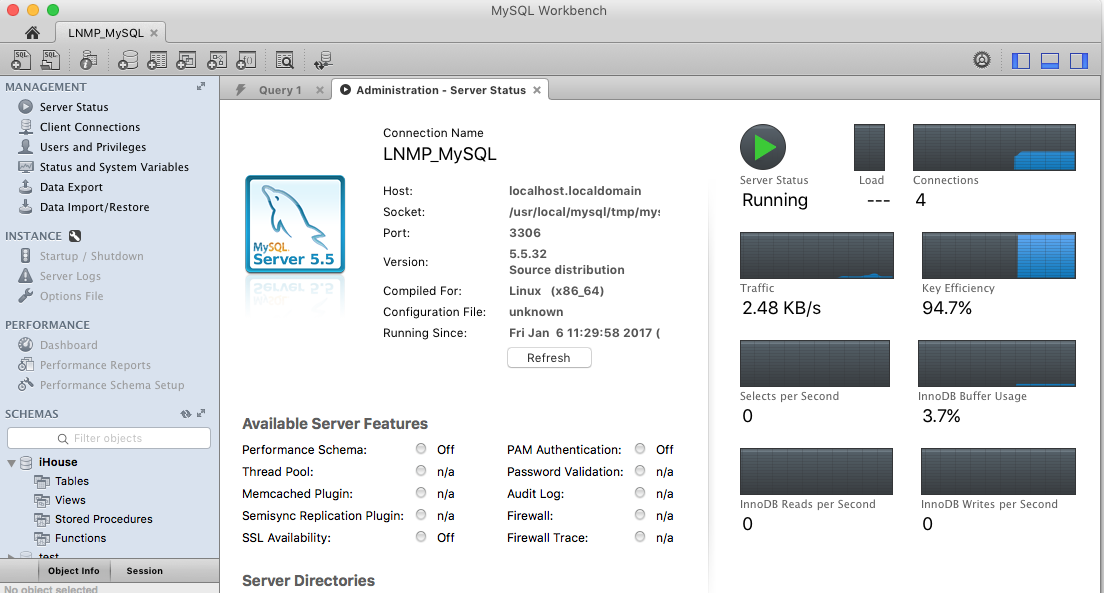Open Startup / Shutdown
The width and height of the screenshot is (1104, 593).
(x=92, y=256)
